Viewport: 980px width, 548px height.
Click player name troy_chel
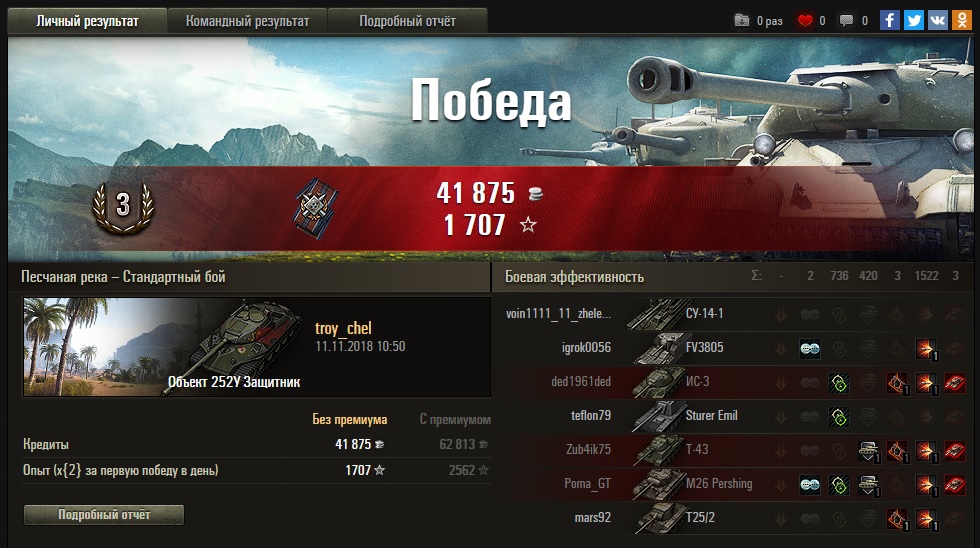pyautogui.click(x=343, y=328)
